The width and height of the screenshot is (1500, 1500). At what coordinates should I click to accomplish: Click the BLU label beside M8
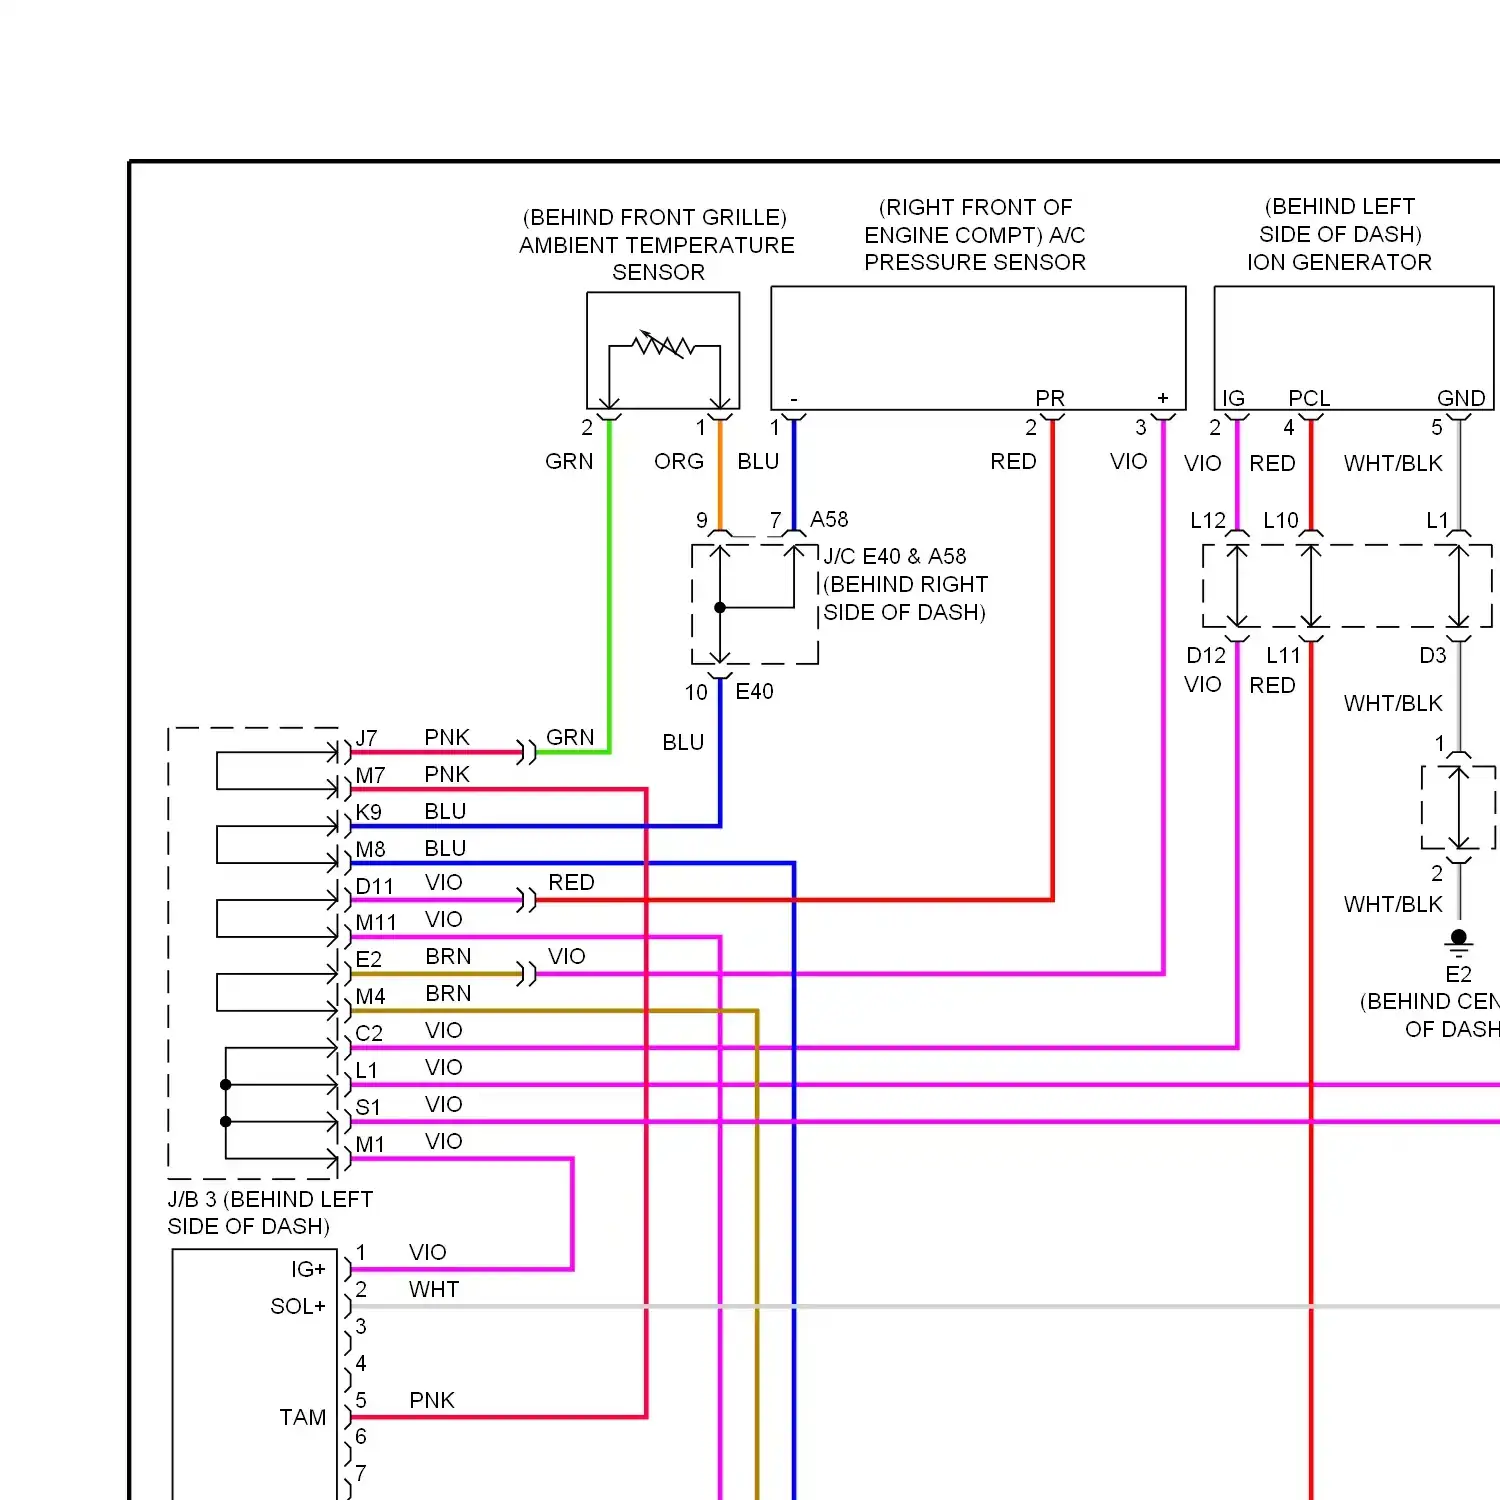coord(445,848)
